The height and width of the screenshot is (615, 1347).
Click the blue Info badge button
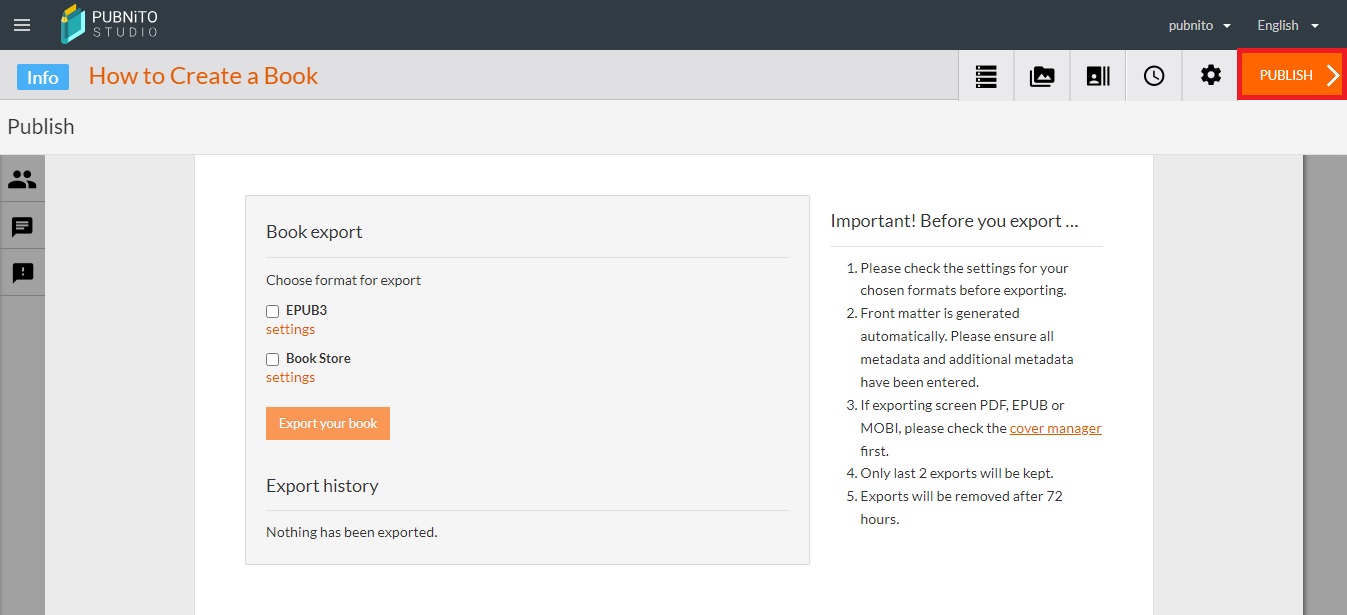[x=43, y=77]
